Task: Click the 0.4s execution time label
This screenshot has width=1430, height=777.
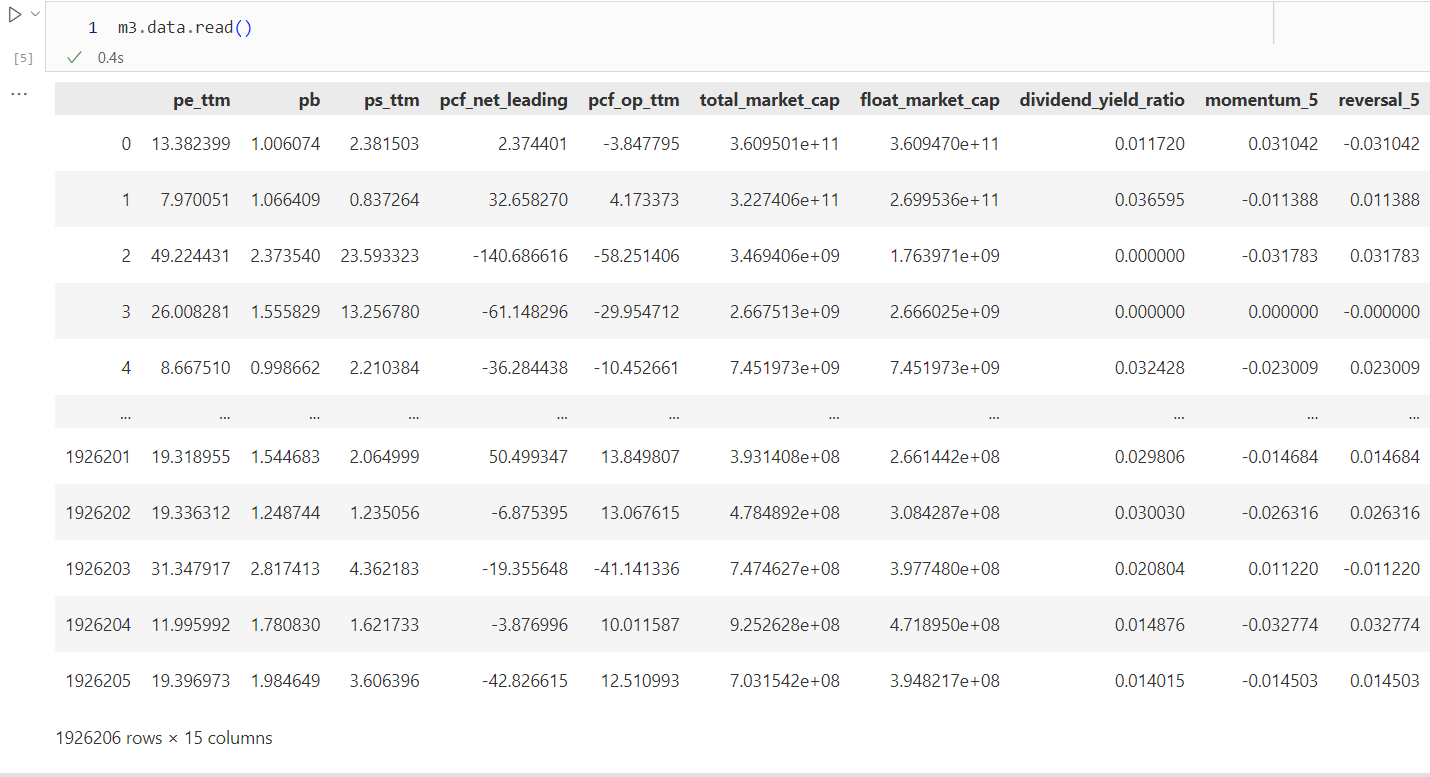Action: pos(110,58)
